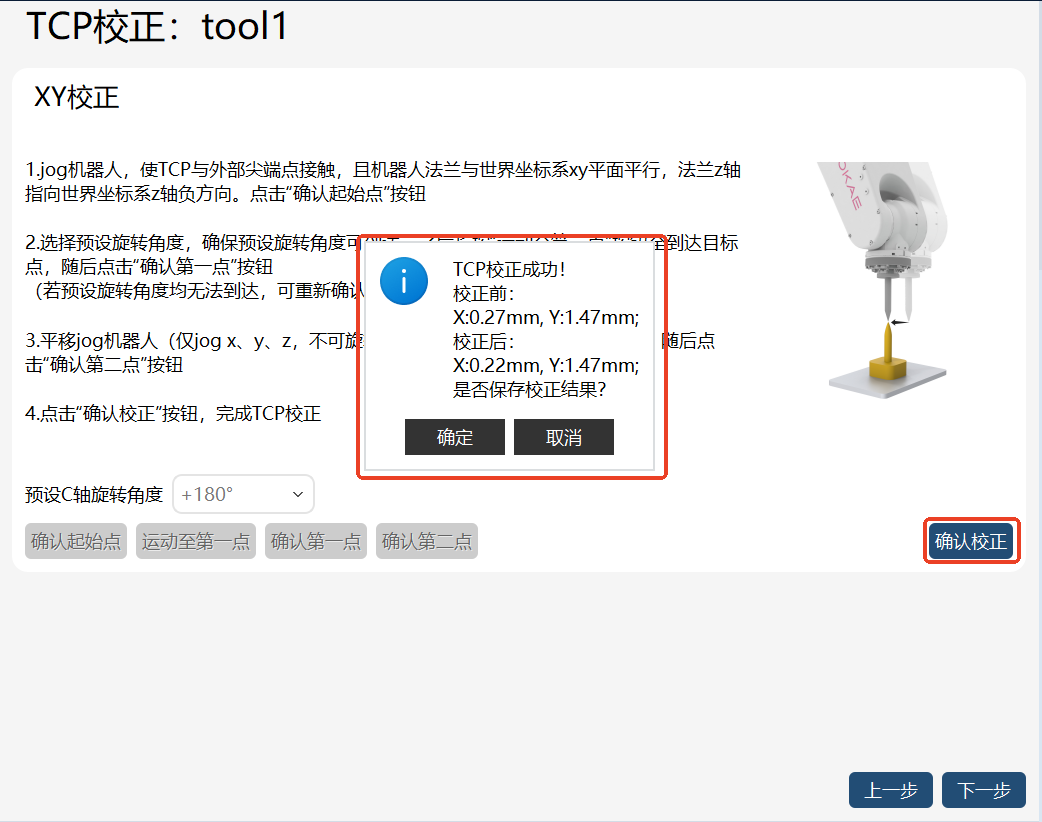Click instruction 4.点击"确认校正"按钮 text

pyautogui.click(x=173, y=414)
